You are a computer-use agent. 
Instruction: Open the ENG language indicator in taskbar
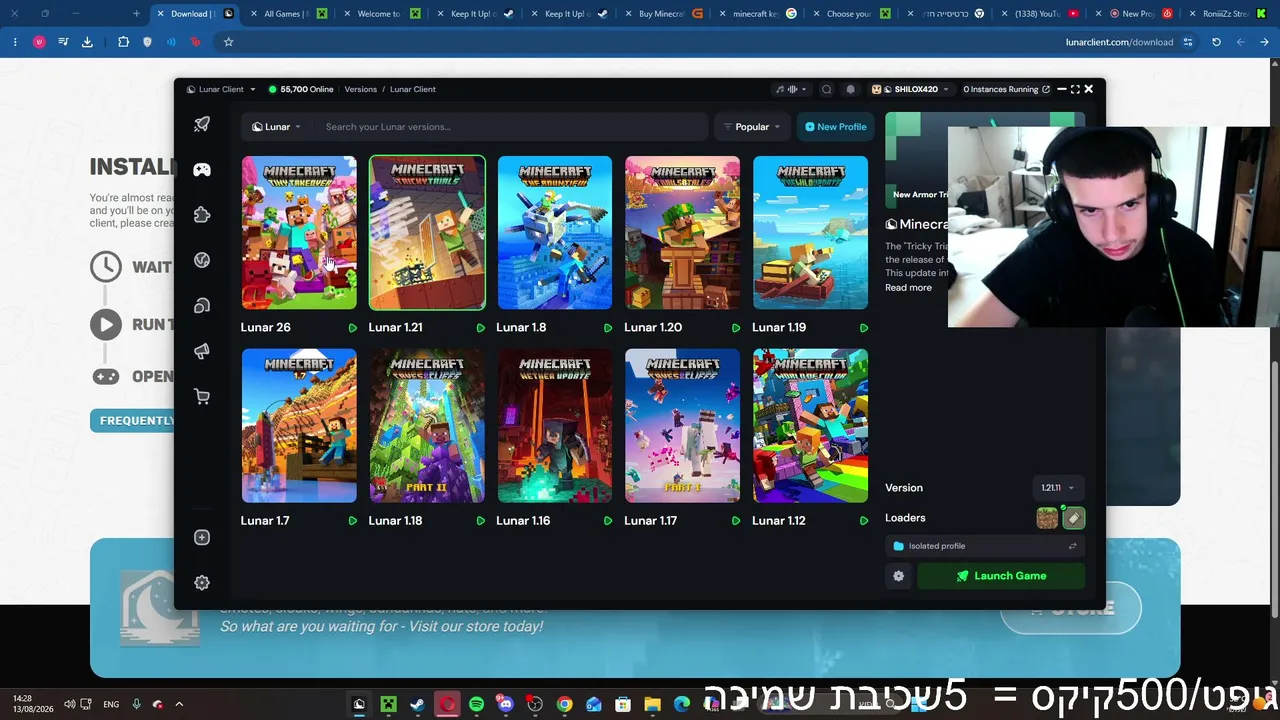point(111,704)
